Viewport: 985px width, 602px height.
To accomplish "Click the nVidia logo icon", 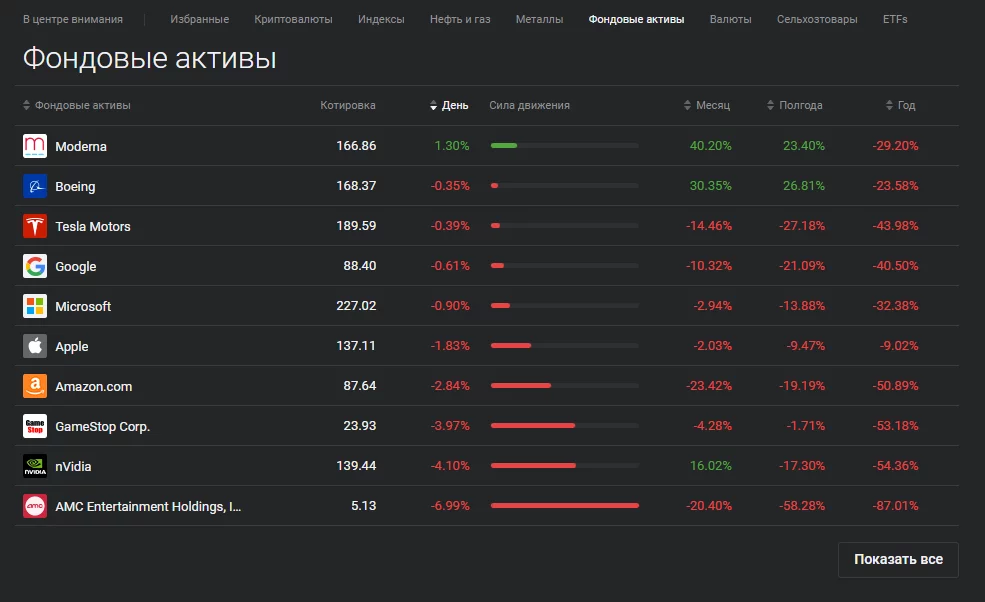I will pos(35,466).
